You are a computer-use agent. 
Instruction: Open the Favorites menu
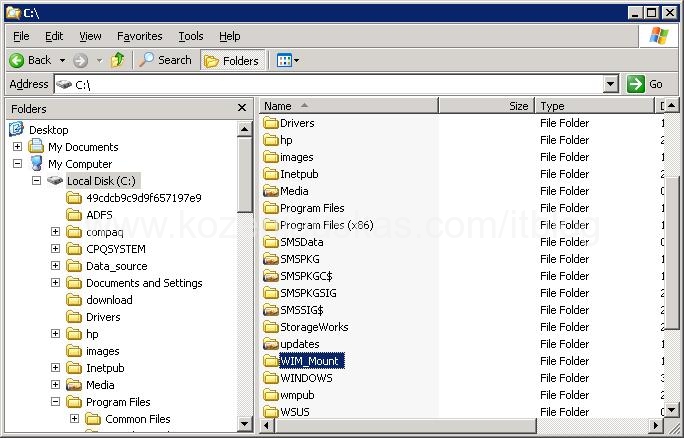(140, 36)
